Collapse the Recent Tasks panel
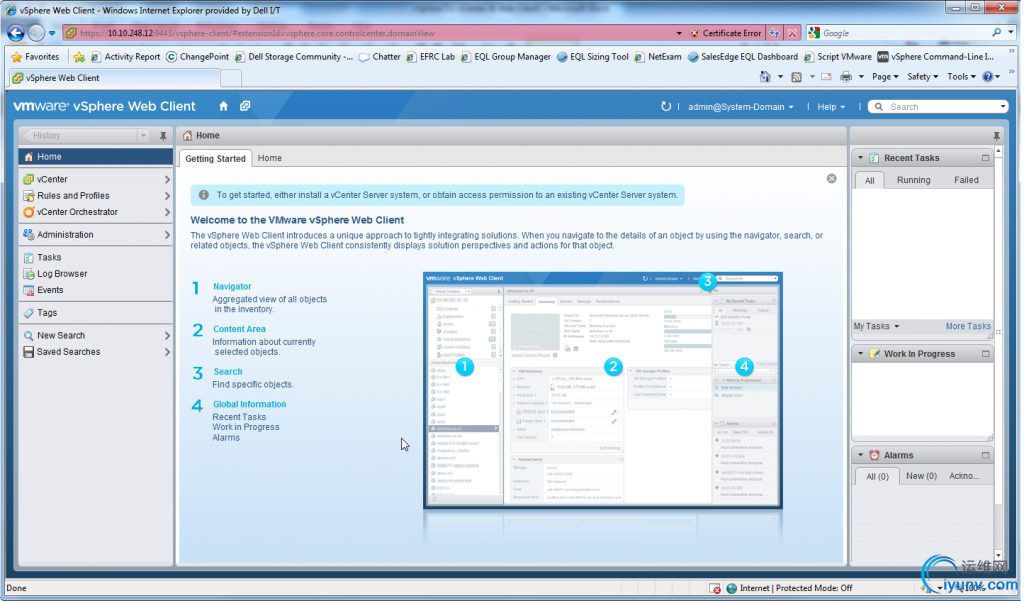Screen dimensions: 1024x601 [860, 158]
